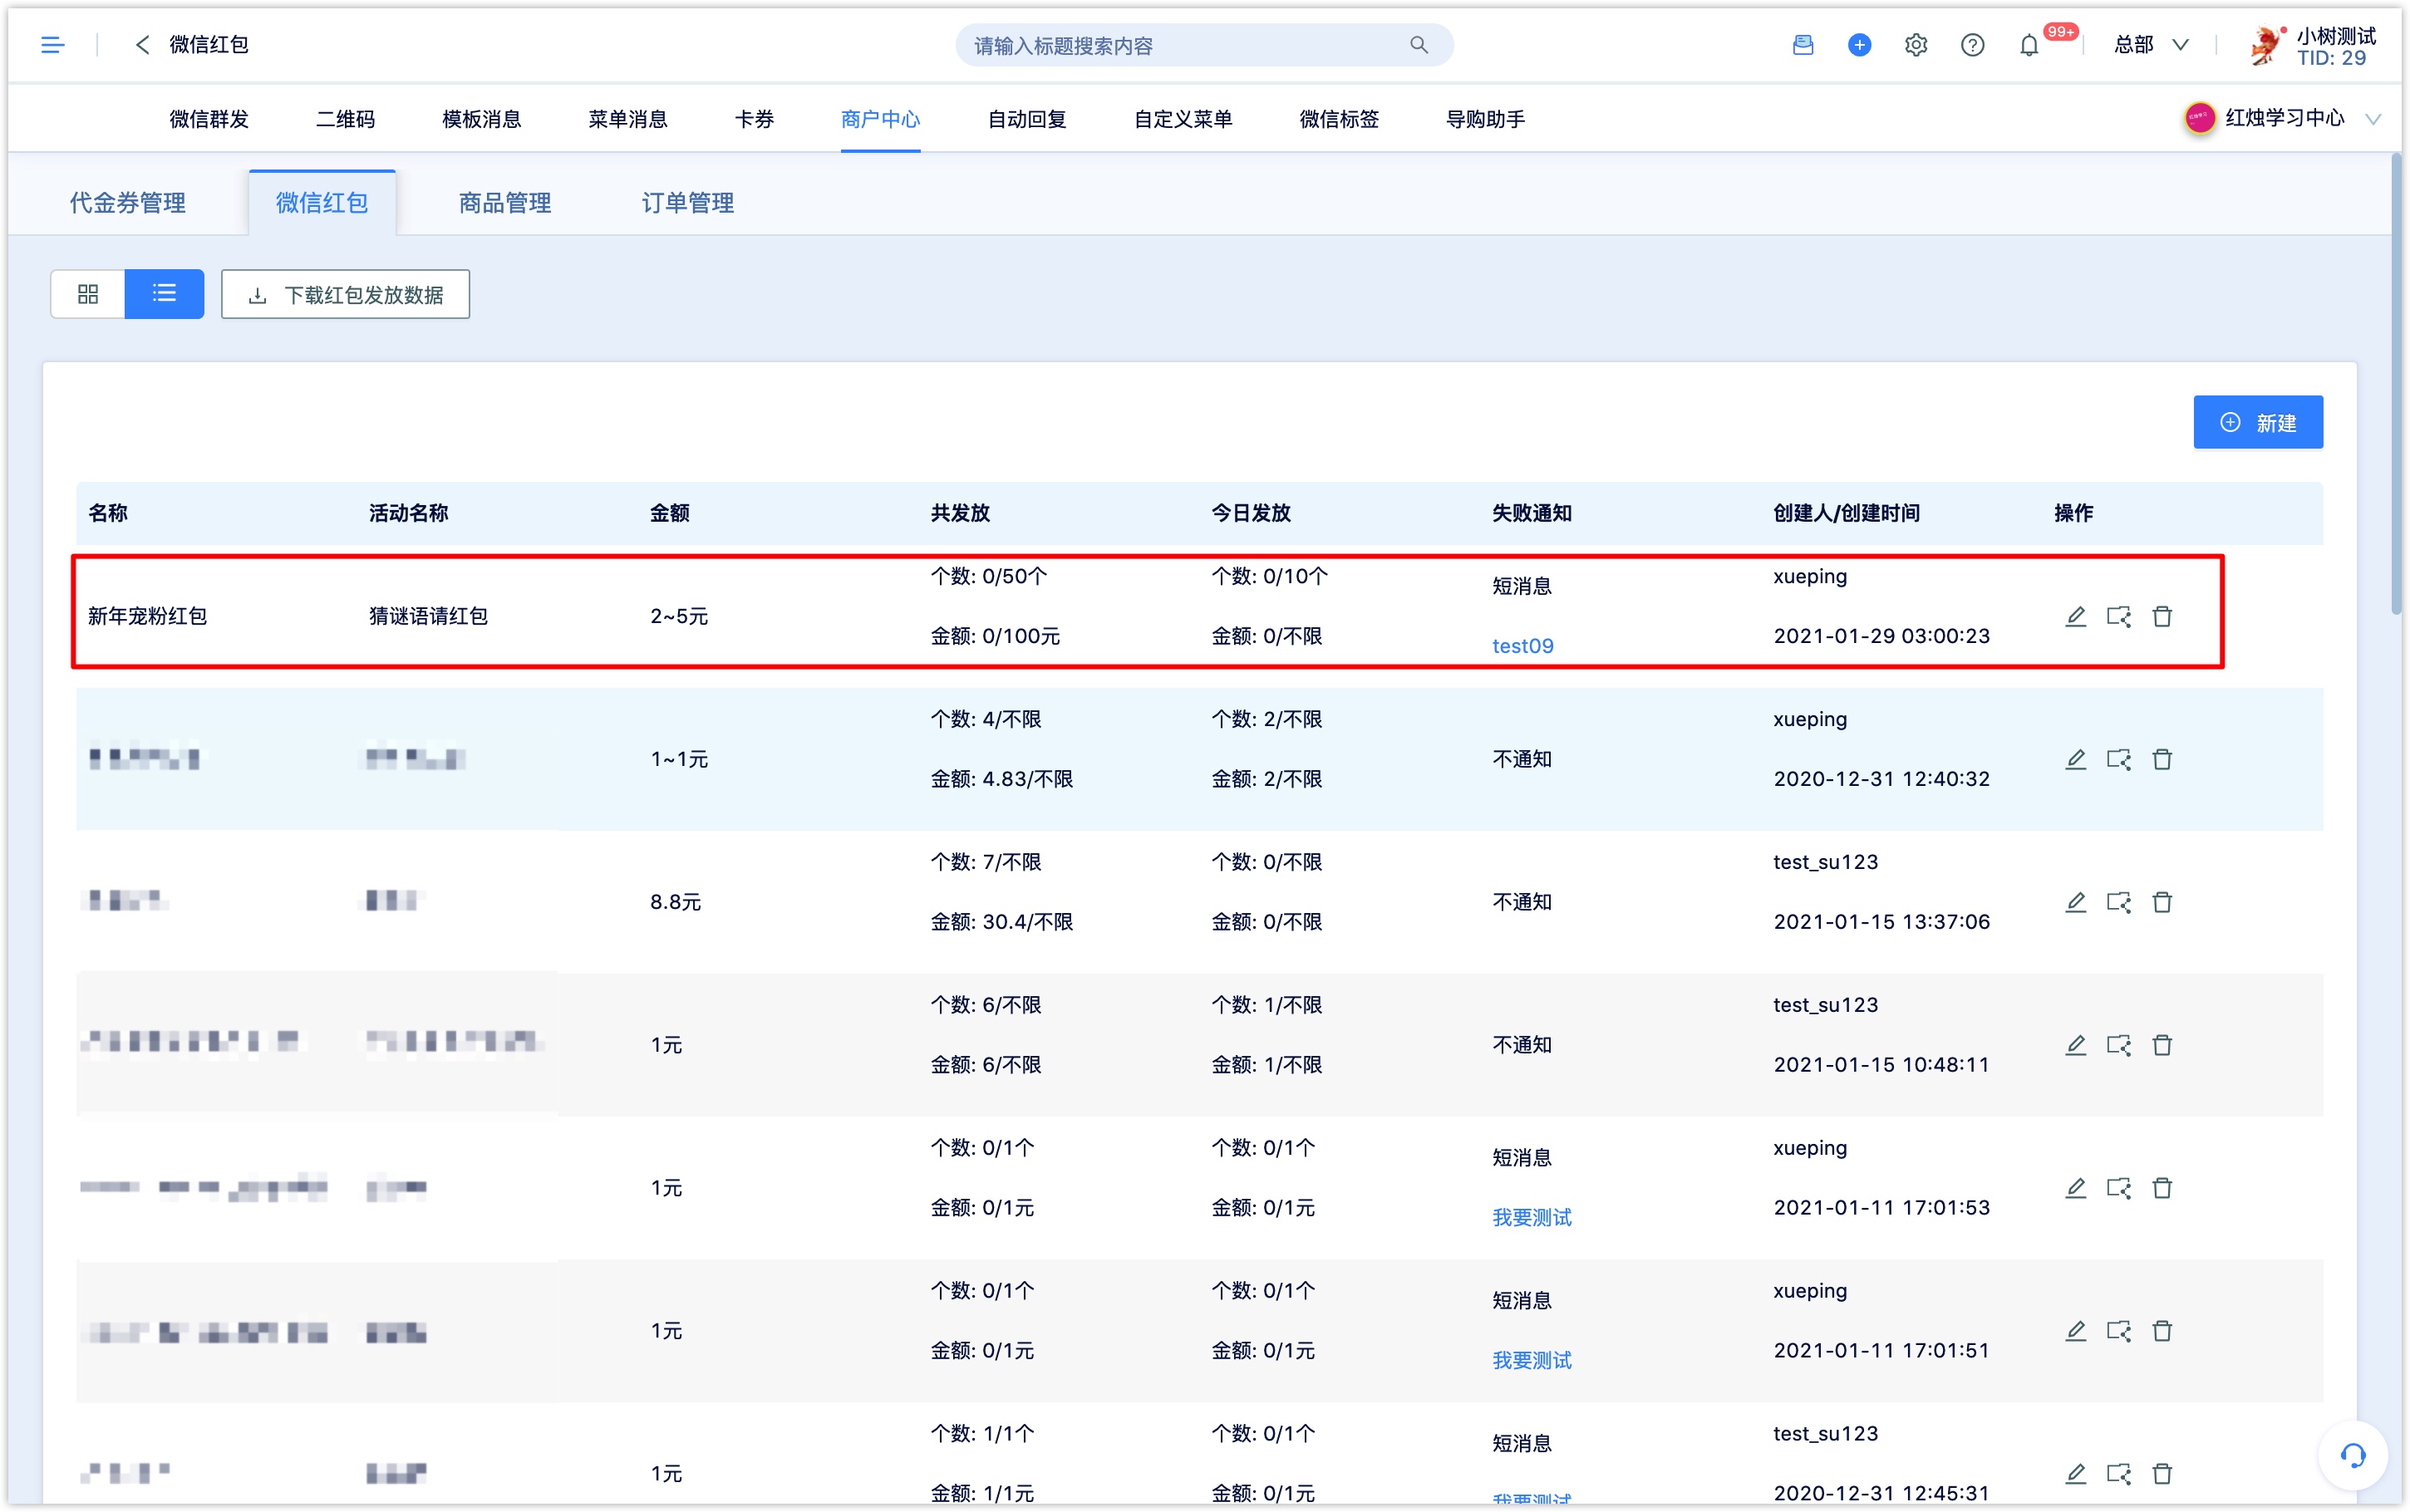
Task: Delete the row created 2021-01-11 17:01:53
Action: (x=2162, y=1188)
